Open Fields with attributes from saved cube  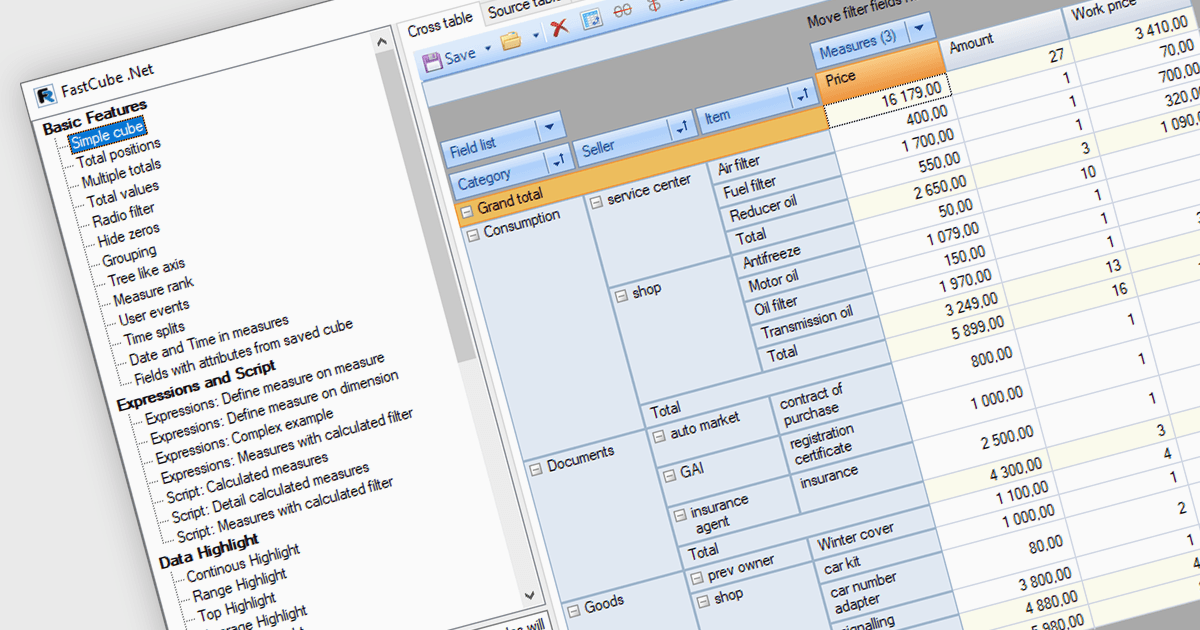pyautogui.click(x=244, y=354)
